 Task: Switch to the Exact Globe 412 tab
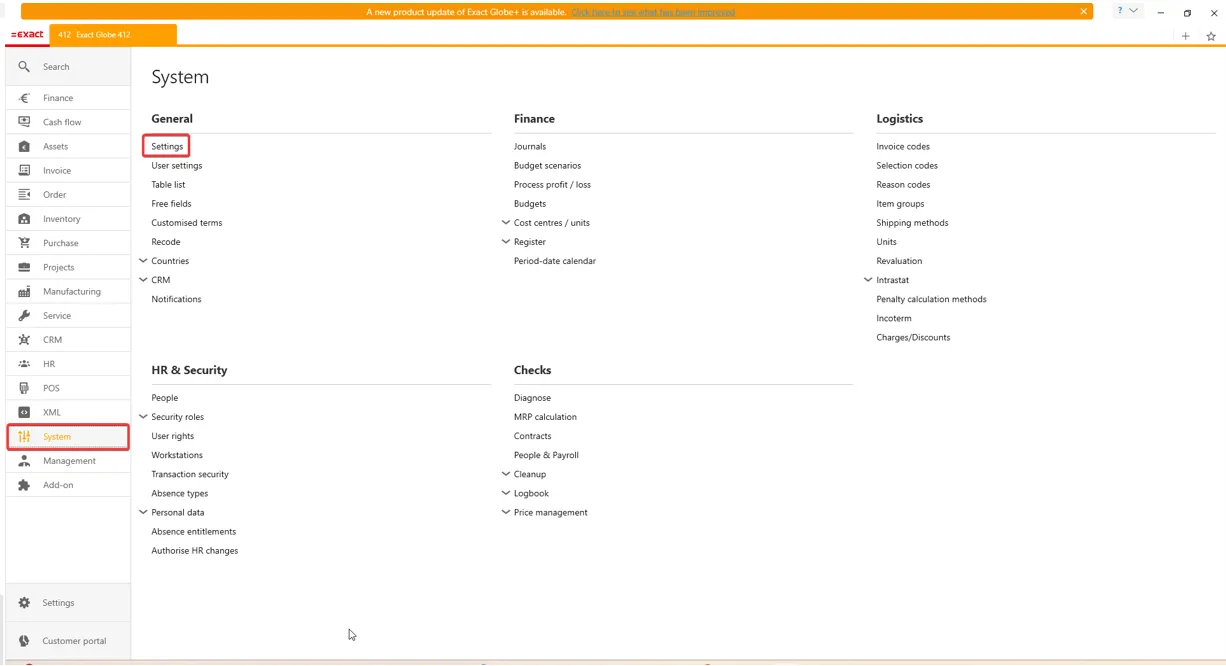click(x=112, y=35)
